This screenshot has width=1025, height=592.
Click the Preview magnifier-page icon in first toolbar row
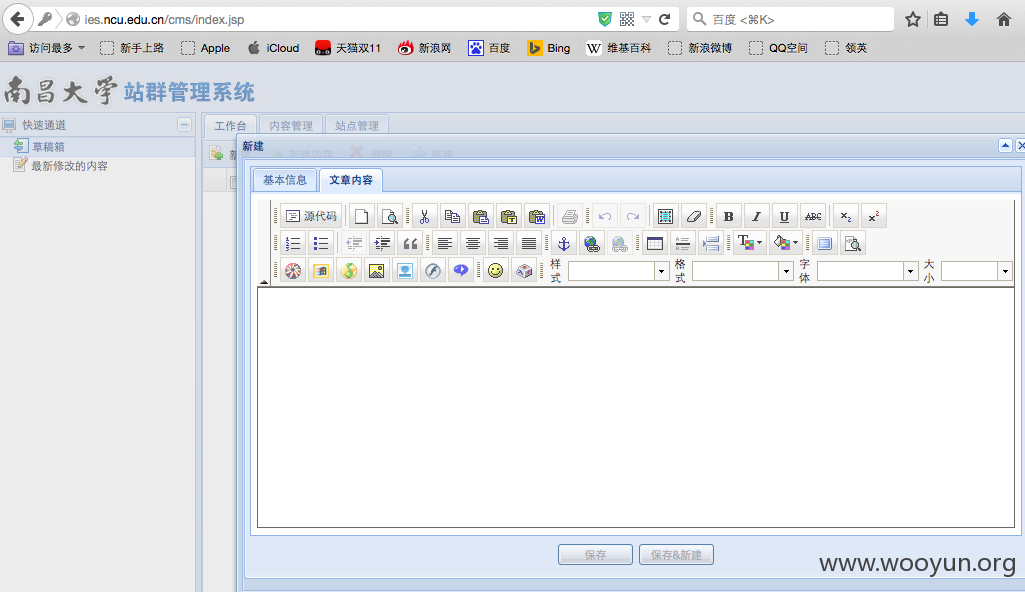[390, 216]
